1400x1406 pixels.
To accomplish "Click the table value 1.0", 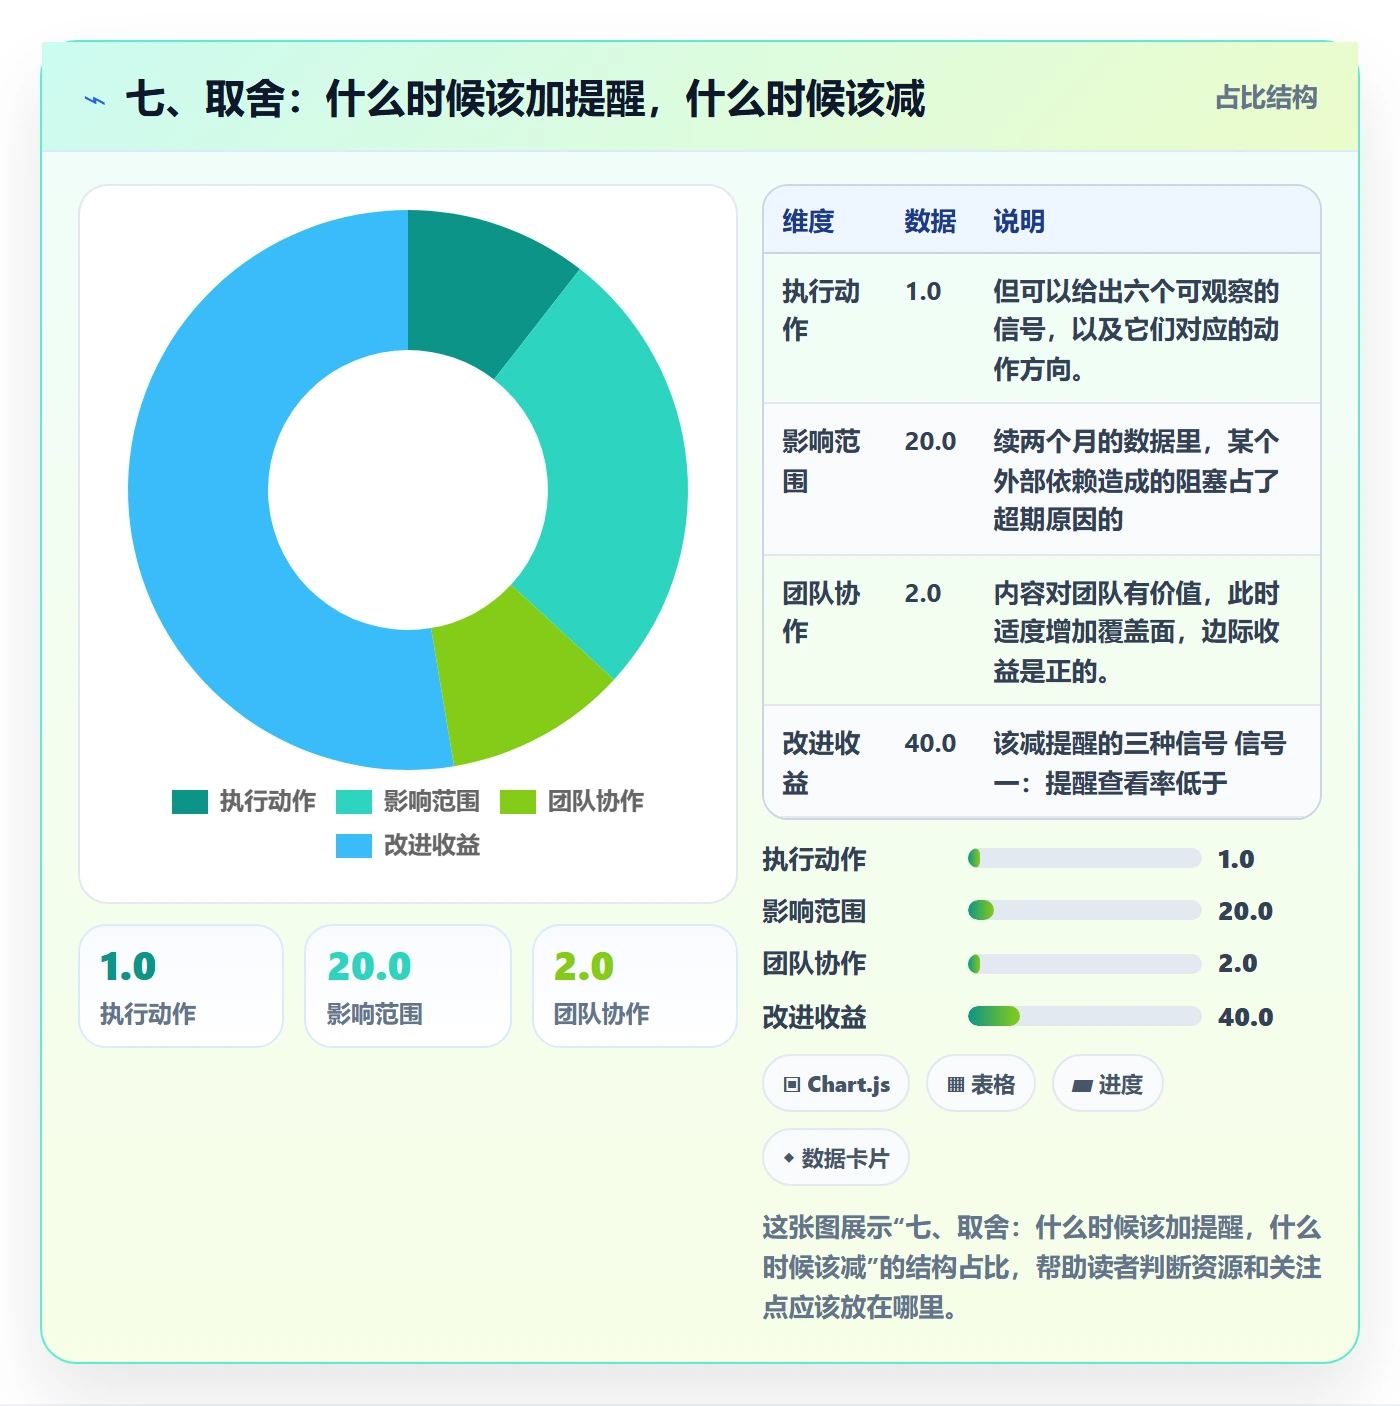I will point(923,292).
